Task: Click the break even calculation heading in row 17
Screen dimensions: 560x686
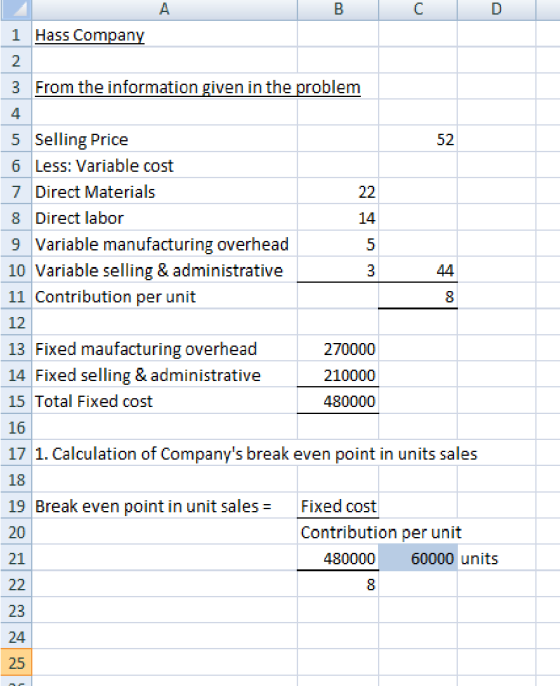Action: [256, 453]
